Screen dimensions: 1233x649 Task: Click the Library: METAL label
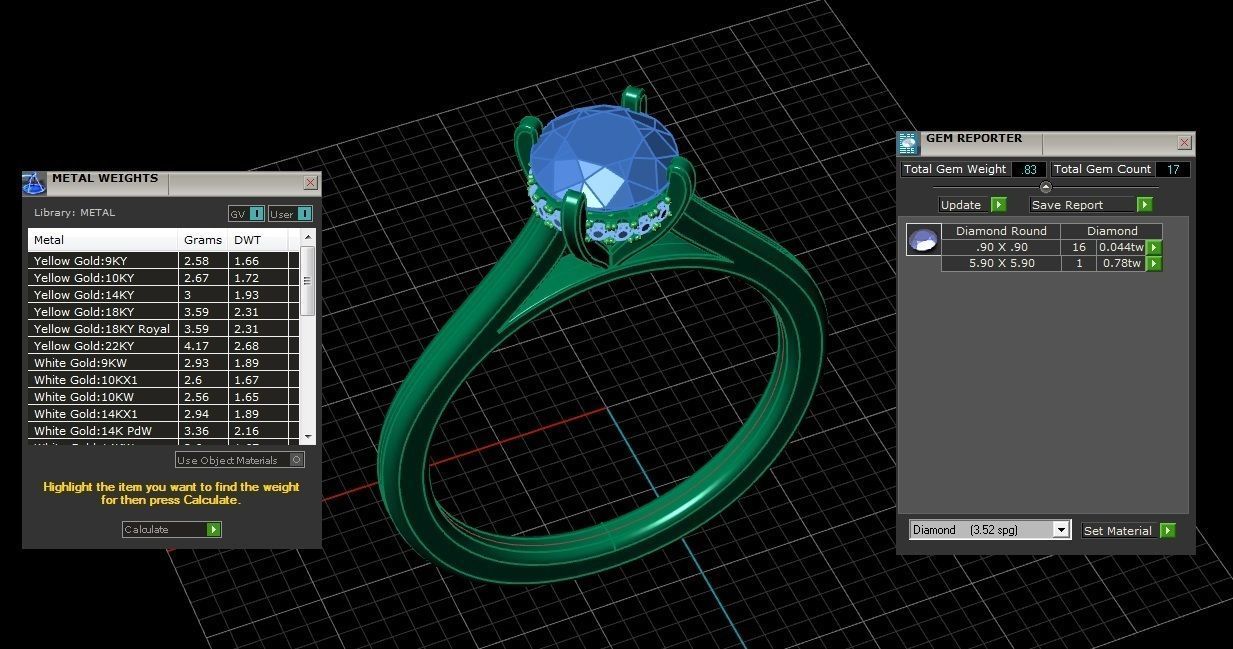point(74,213)
